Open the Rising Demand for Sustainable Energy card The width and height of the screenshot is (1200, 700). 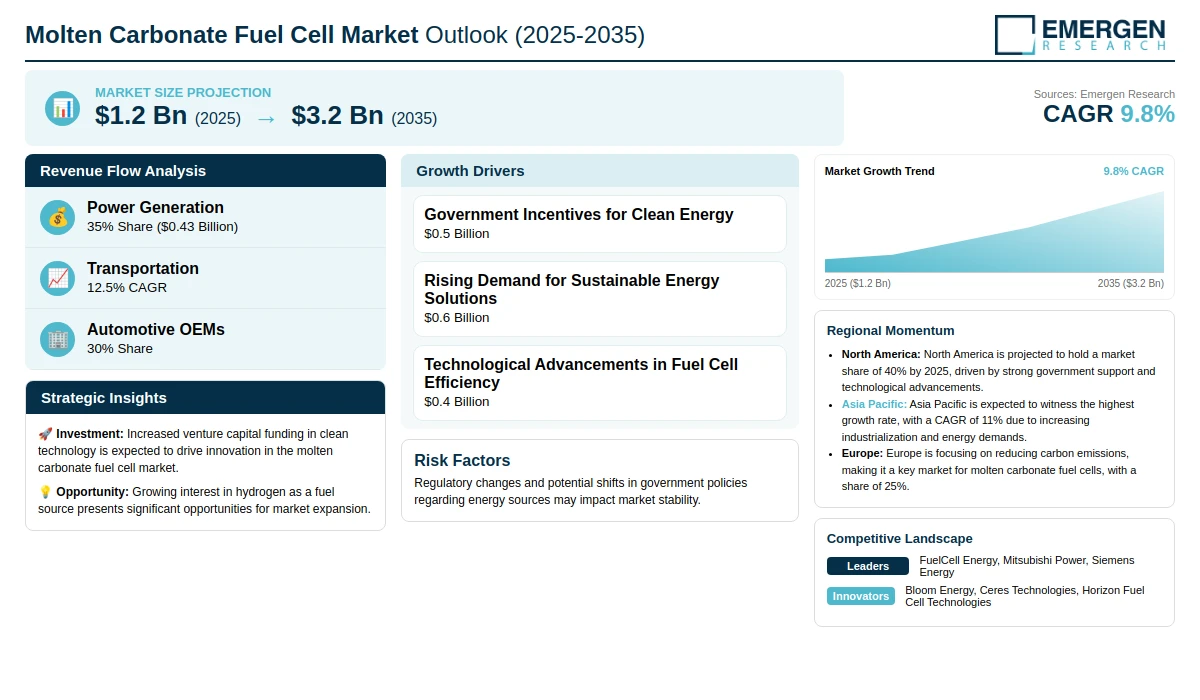click(x=600, y=299)
